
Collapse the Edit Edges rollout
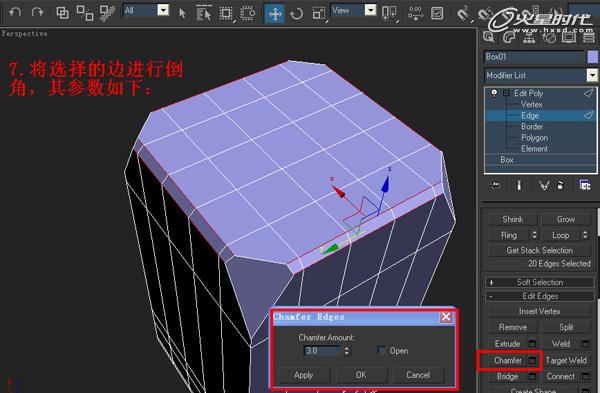540,296
